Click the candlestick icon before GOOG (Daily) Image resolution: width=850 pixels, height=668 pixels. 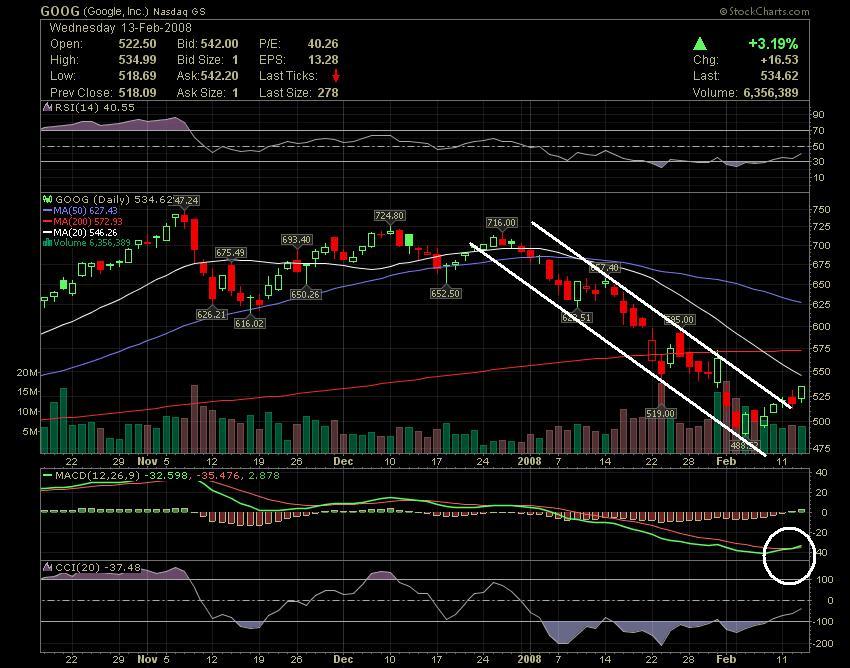48,200
